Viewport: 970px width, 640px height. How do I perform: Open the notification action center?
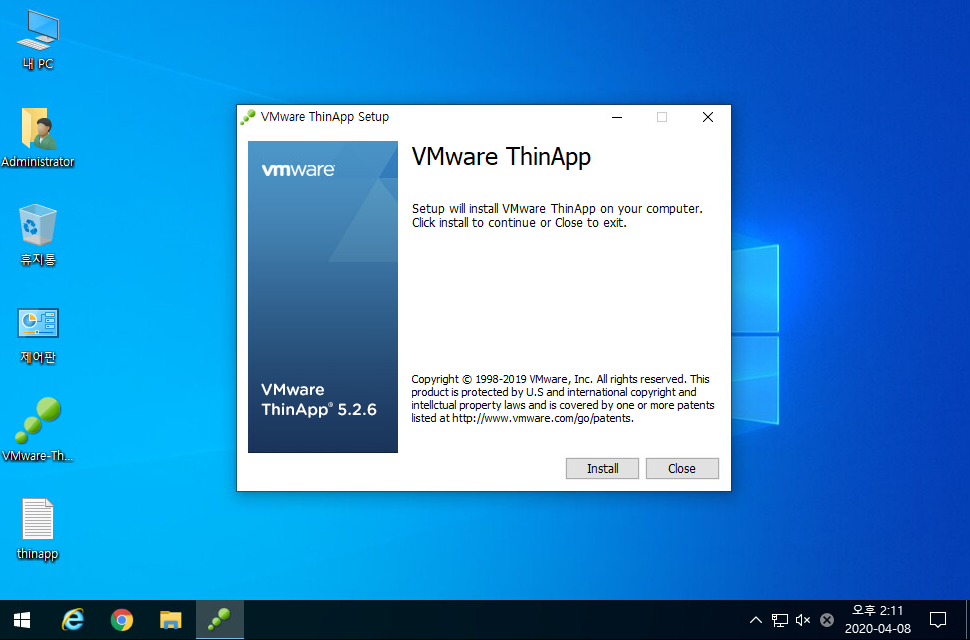[938, 620]
